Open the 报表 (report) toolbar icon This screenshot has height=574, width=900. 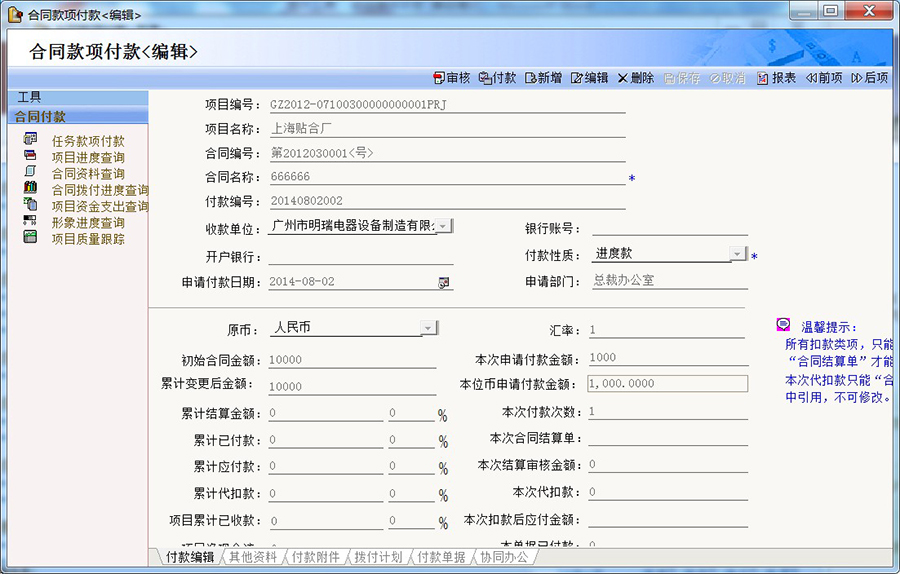(x=776, y=78)
